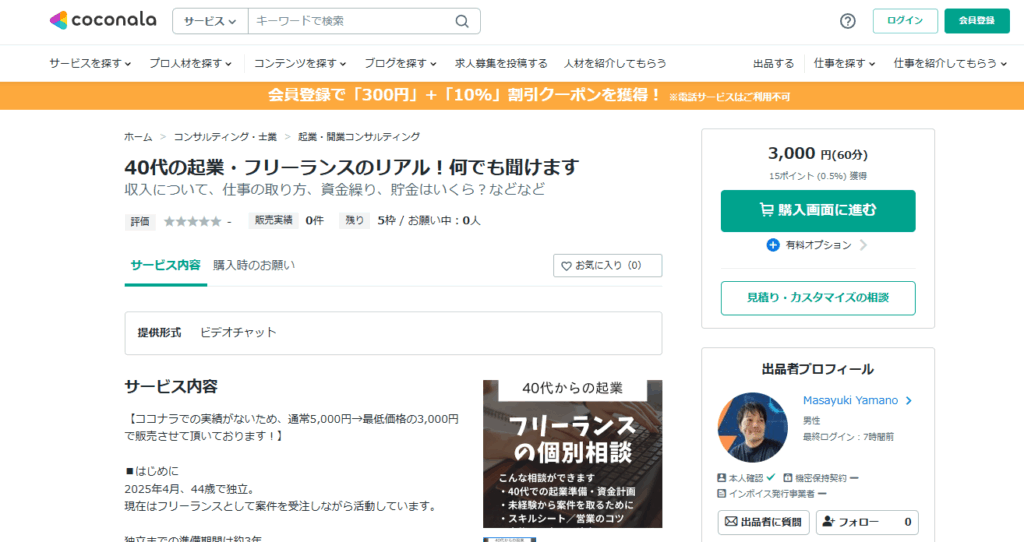Expand the 仕事を探す menu
The width and height of the screenshot is (1024, 542).
pos(844,63)
